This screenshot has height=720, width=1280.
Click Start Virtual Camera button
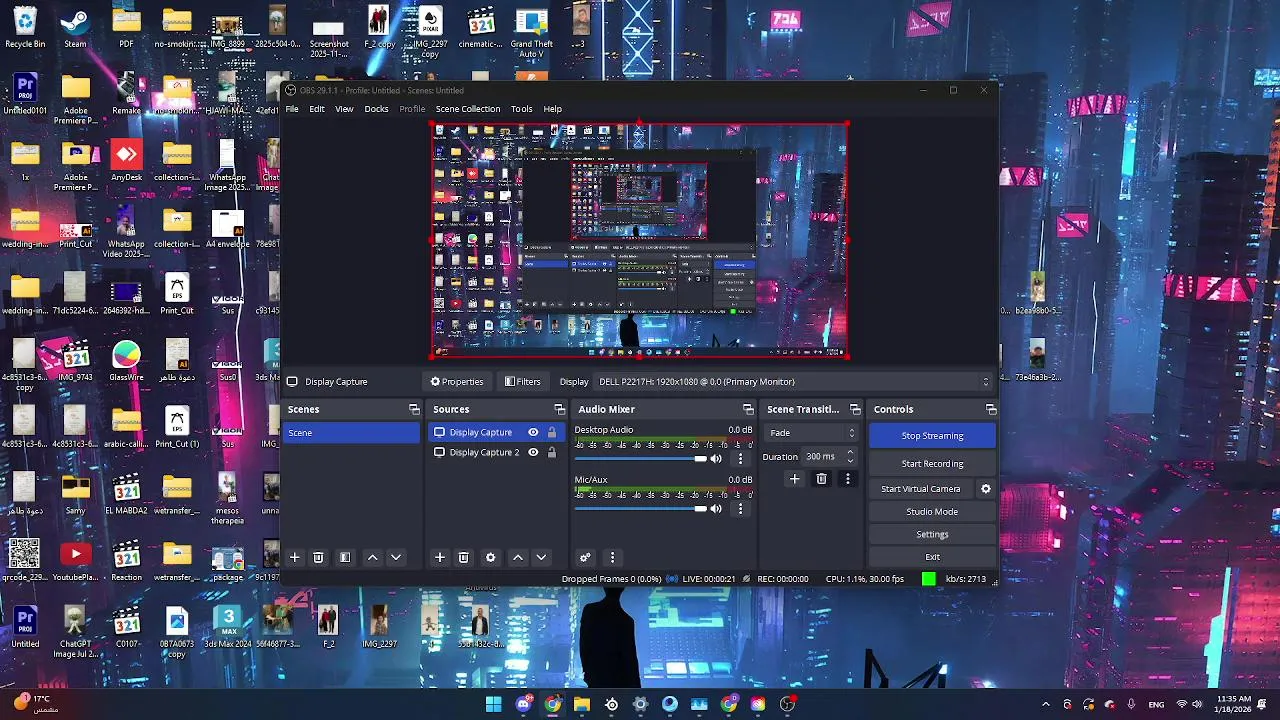coord(920,489)
